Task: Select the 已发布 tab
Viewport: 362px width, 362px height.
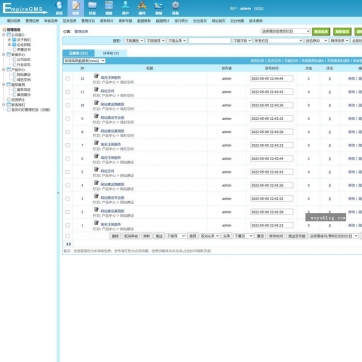Action: click(79, 53)
